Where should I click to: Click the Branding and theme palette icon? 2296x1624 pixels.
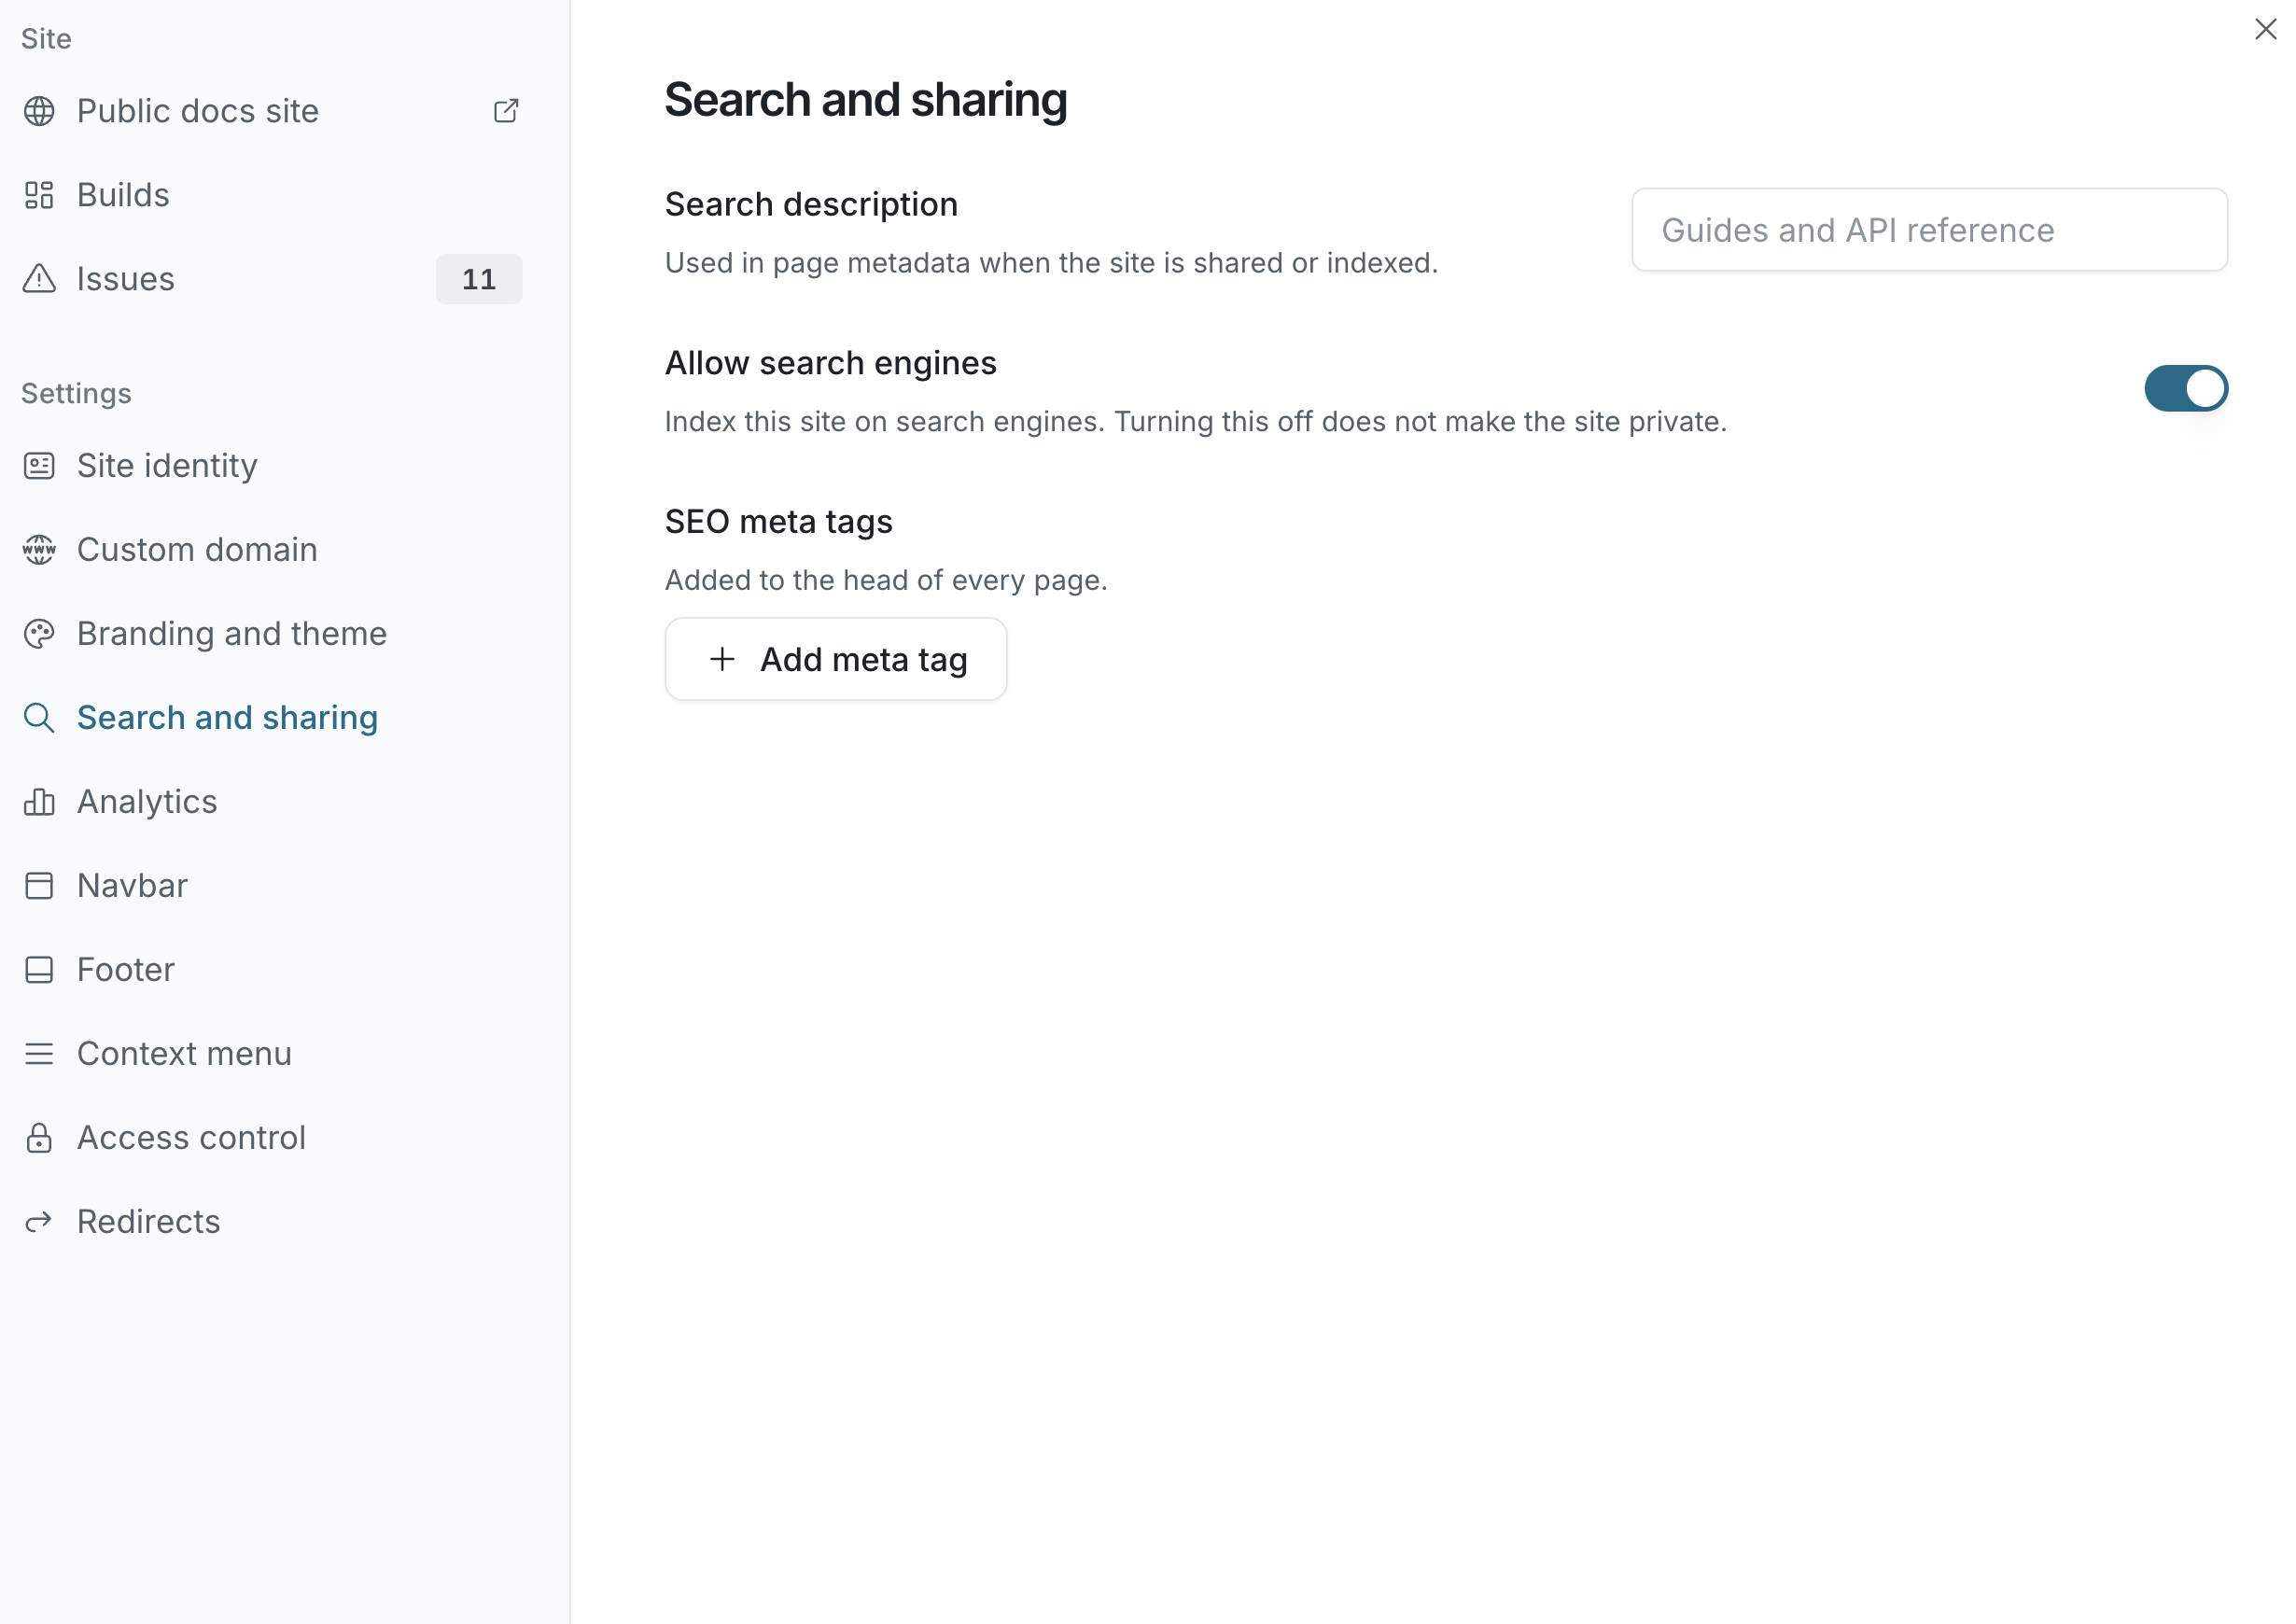tap(39, 634)
